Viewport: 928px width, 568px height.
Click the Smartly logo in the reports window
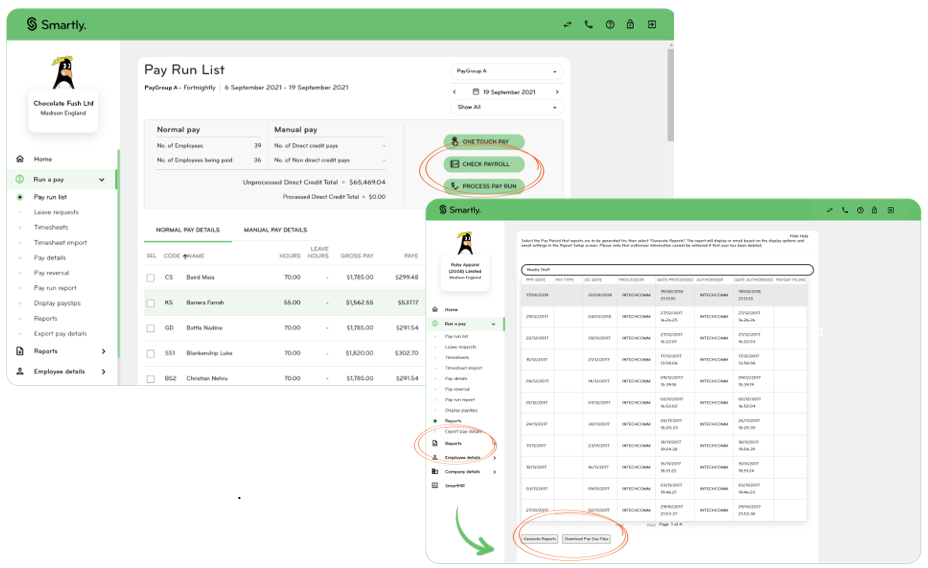pos(460,210)
